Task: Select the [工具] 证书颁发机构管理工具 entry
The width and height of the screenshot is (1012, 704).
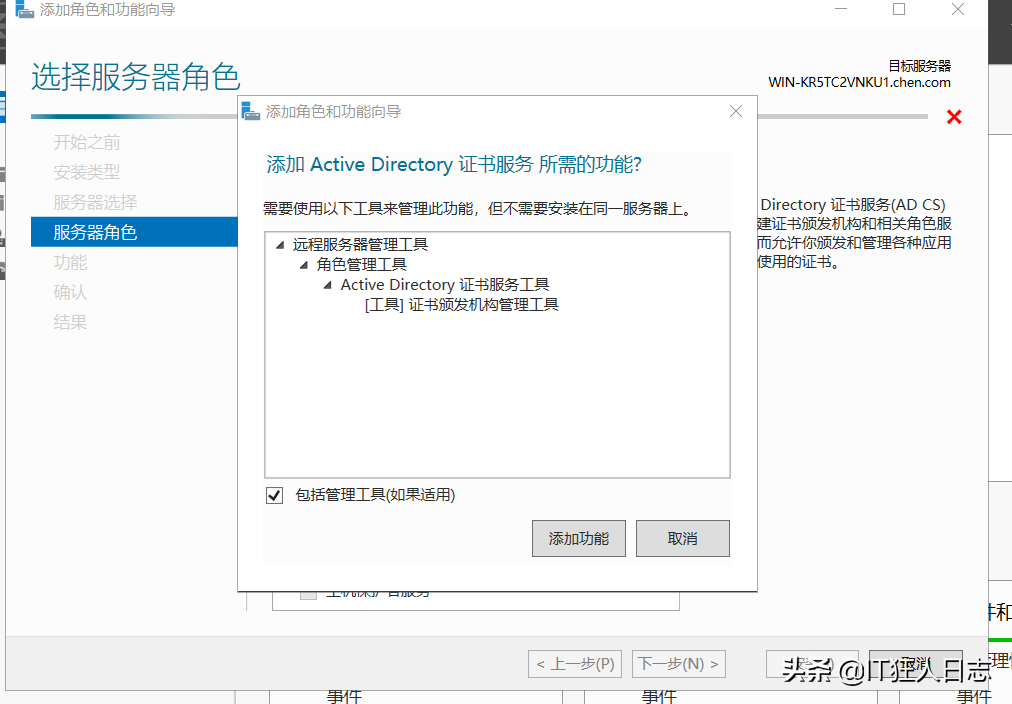Action: pos(461,305)
